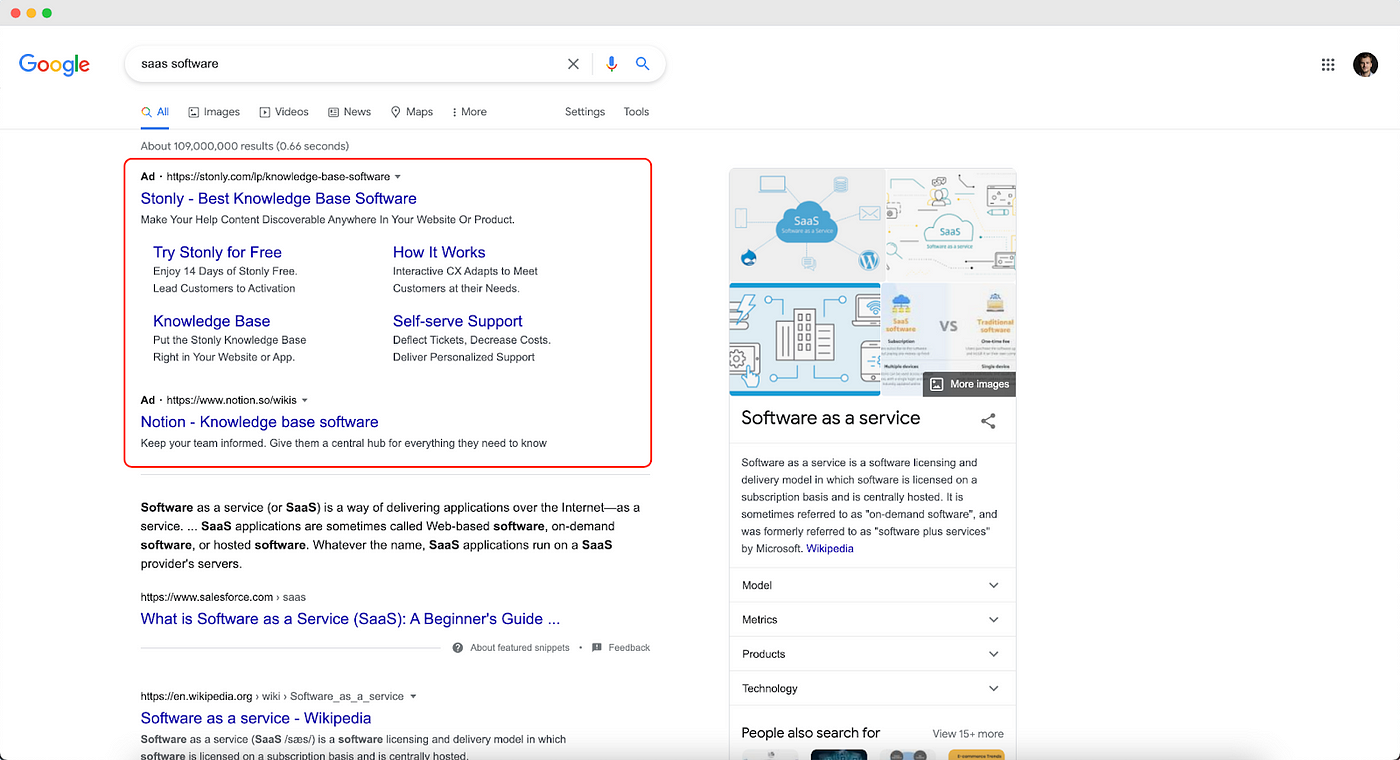This screenshot has height=760, width=1400.
Task: Switch to Maps tab
Action: pos(412,112)
